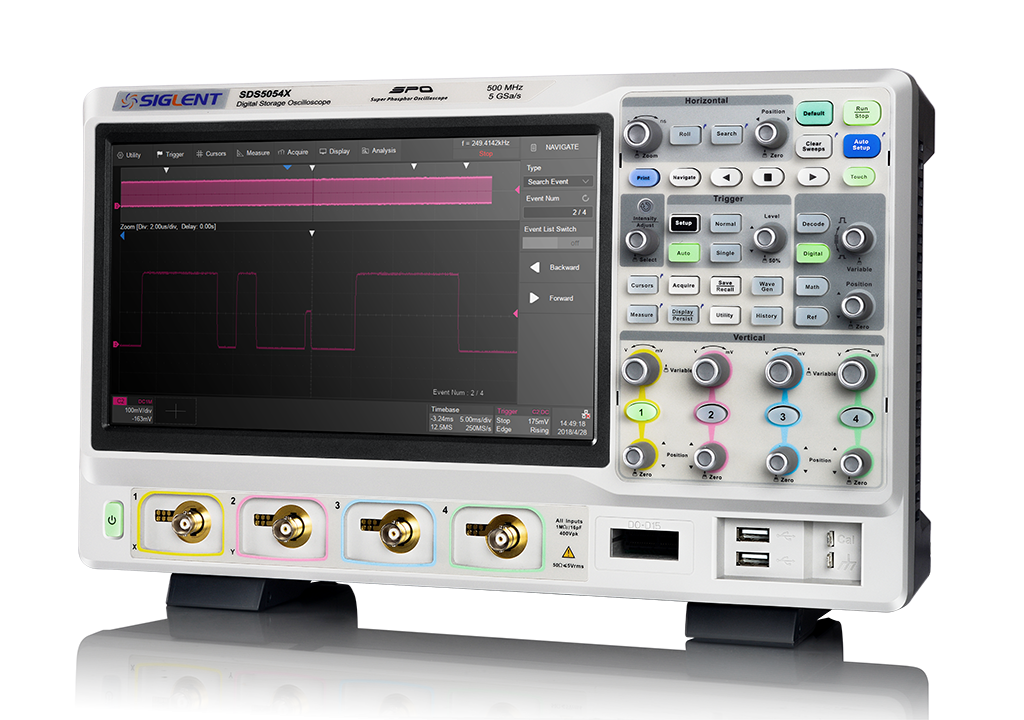This screenshot has height=720, width=1024.
Task: Add a channel with the plus box
Action: click(176, 411)
